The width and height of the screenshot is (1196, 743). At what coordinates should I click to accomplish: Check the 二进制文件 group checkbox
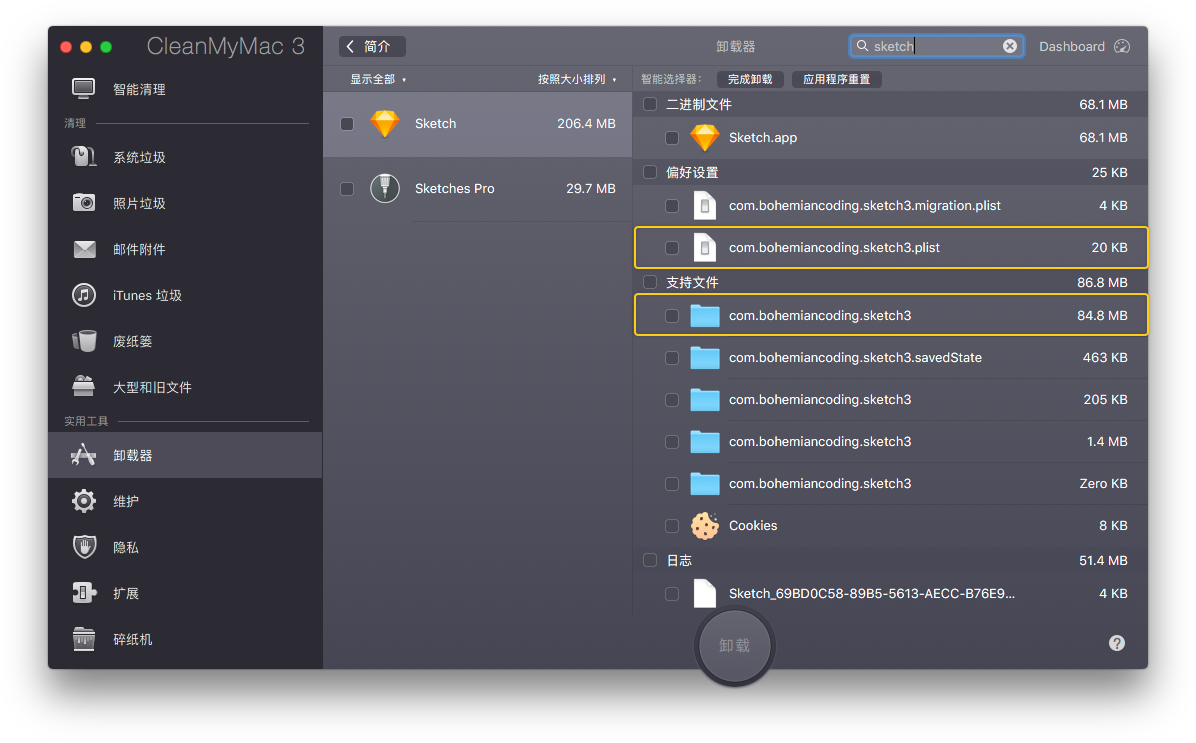pyautogui.click(x=650, y=104)
